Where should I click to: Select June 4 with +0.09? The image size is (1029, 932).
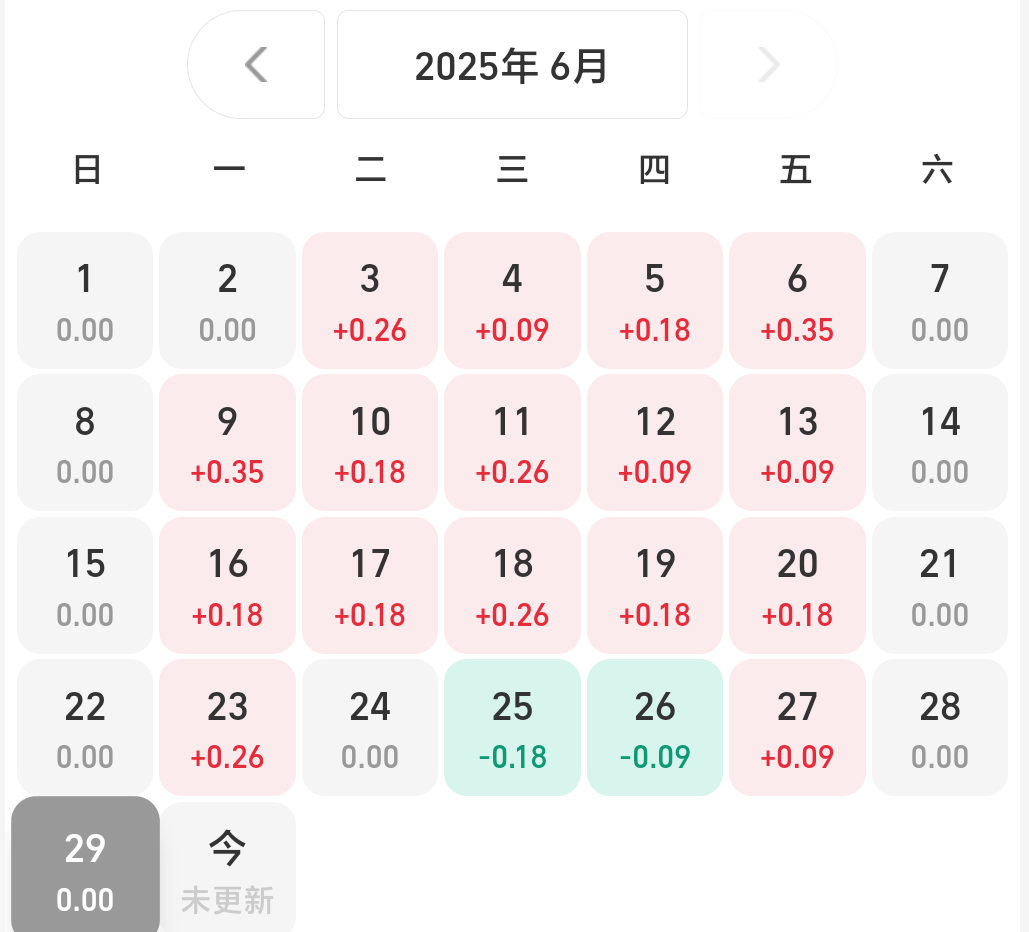(x=512, y=300)
